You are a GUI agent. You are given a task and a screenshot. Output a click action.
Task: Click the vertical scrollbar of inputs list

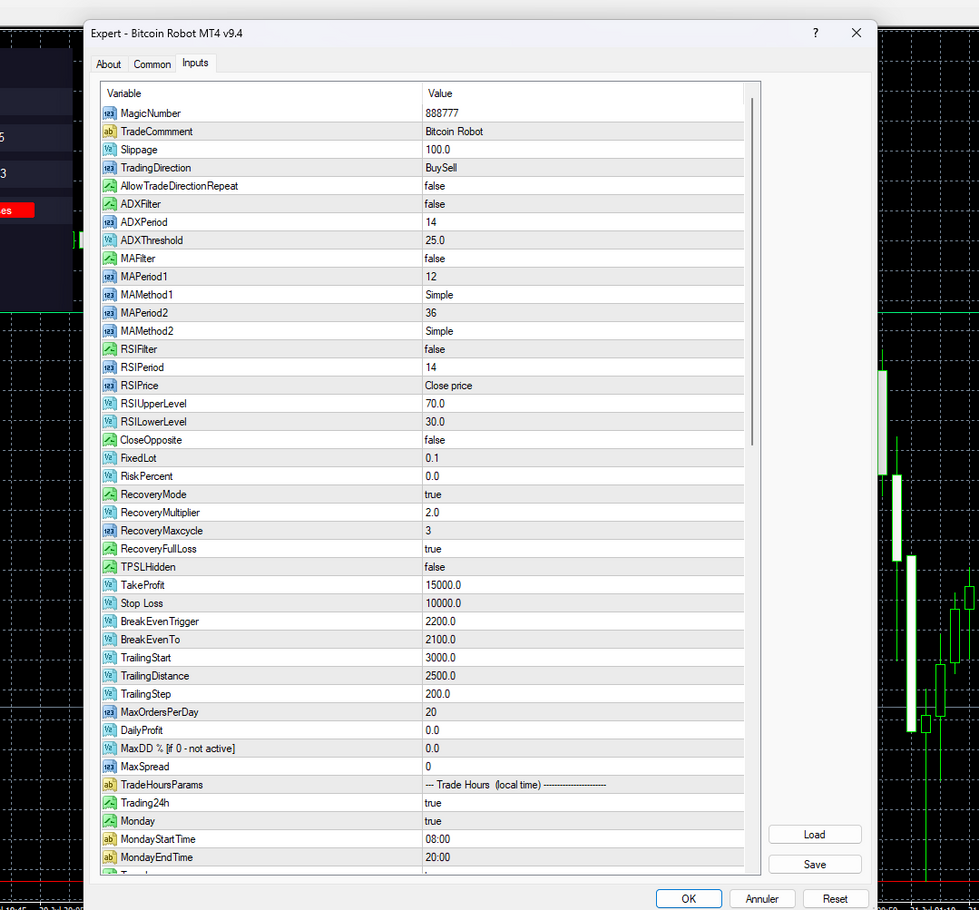[x=752, y=272]
